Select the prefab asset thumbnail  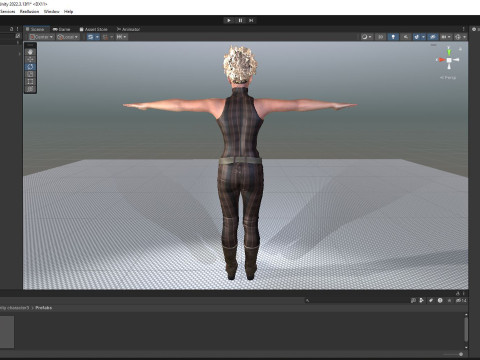pyautogui.click(x=7, y=332)
